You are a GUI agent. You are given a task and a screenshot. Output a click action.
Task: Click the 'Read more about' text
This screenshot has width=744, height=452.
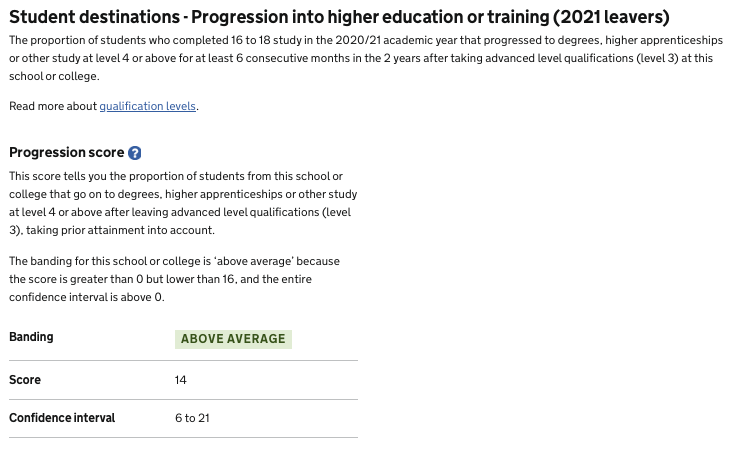point(53,106)
